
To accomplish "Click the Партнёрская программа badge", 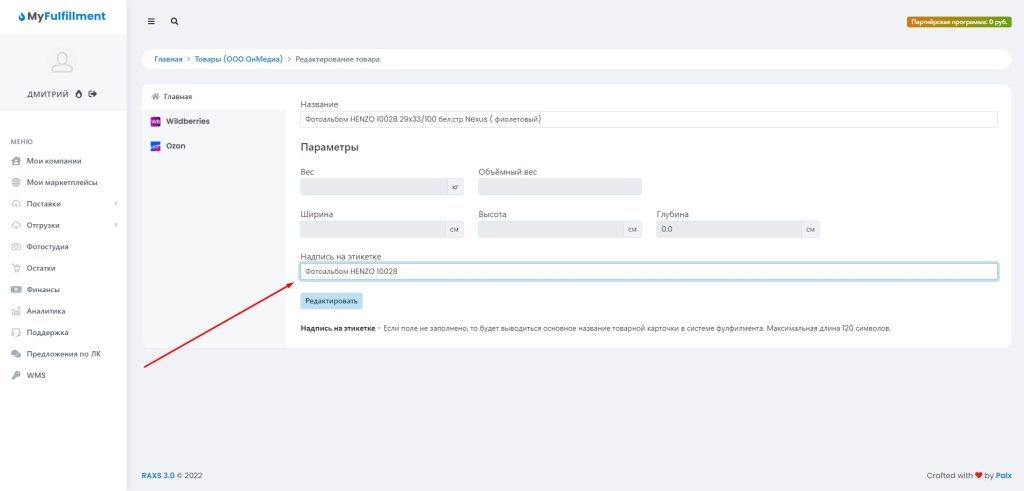I will [959, 21].
